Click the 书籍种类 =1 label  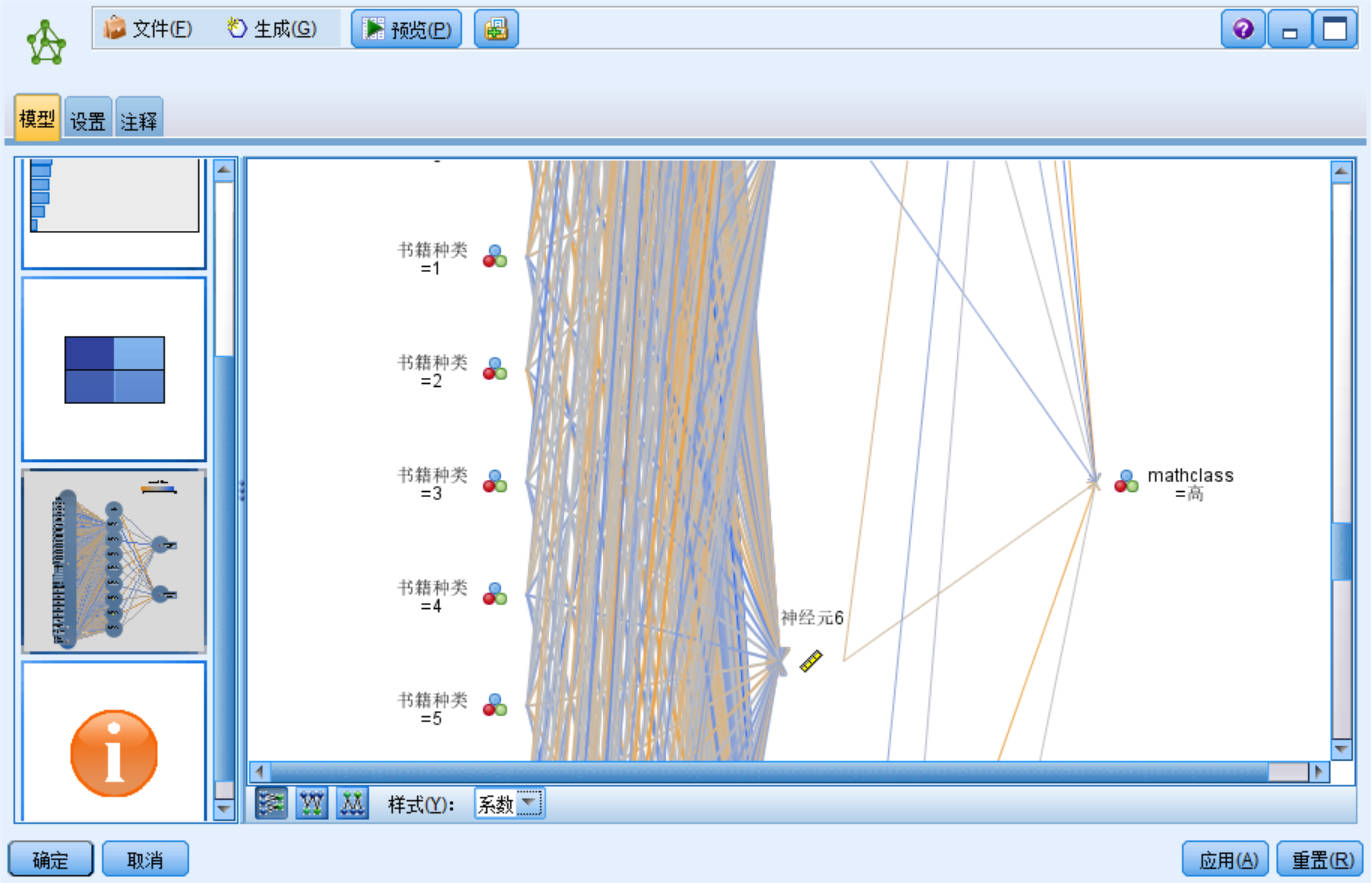(x=432, y=258)
